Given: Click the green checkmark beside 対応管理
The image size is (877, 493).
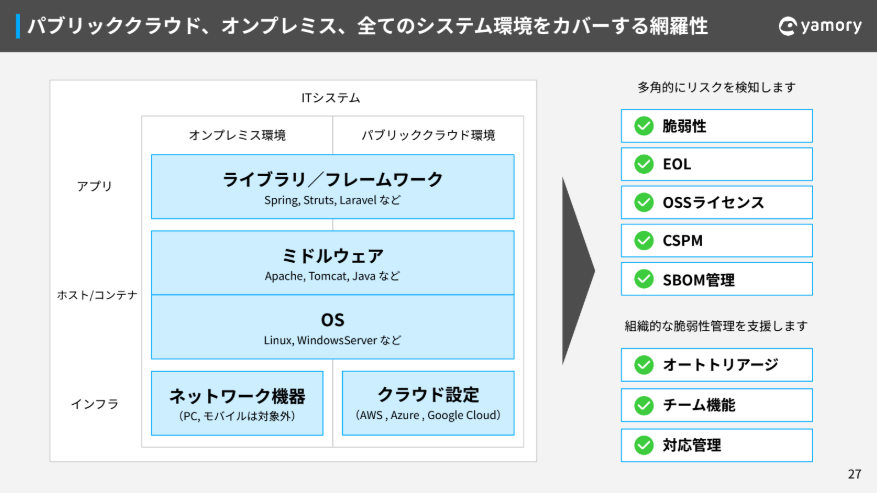Looking at the screenshot, I should pyautogui.click(x=643, y=445).
